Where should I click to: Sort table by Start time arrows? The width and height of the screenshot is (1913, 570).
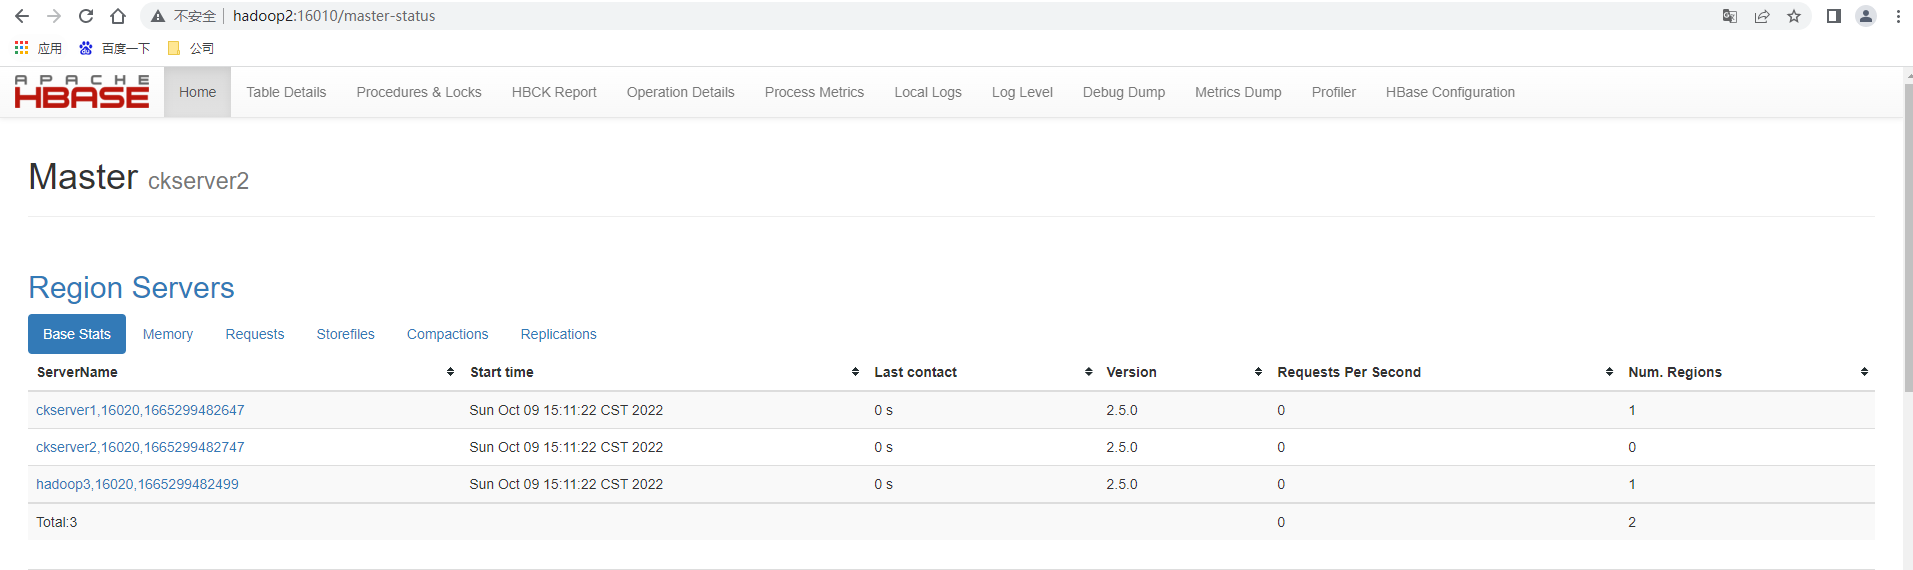point(855,372)
